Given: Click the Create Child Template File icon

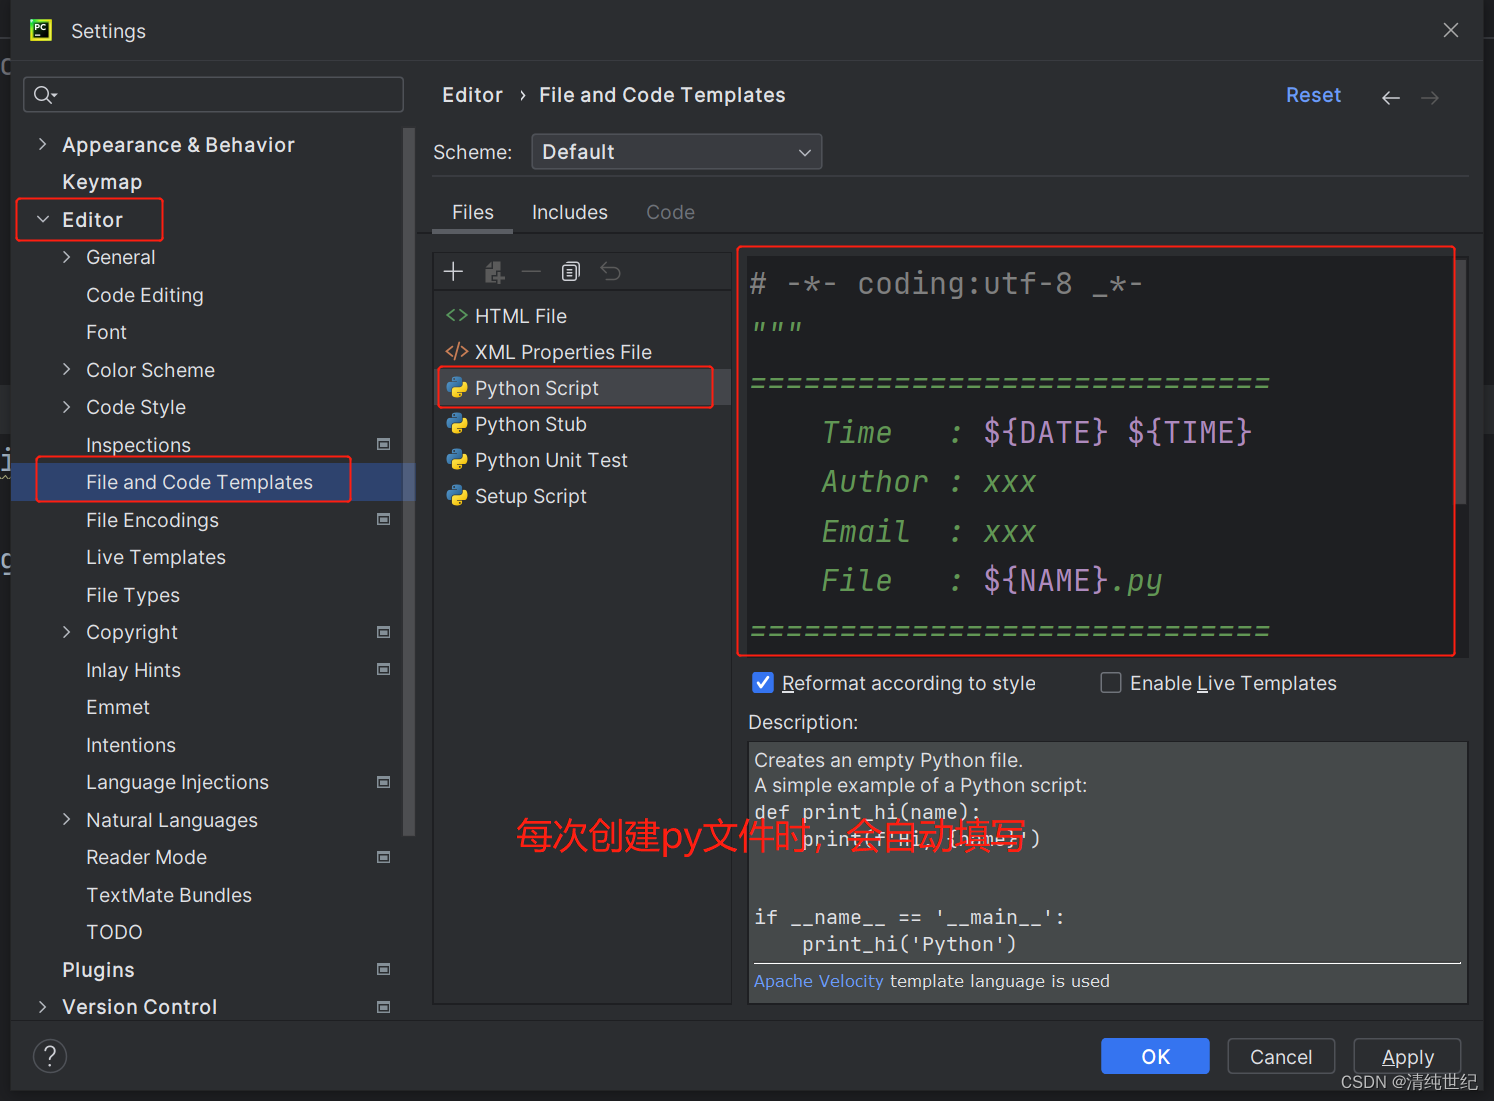Looking at the screenshot, I should pos(494,271).
